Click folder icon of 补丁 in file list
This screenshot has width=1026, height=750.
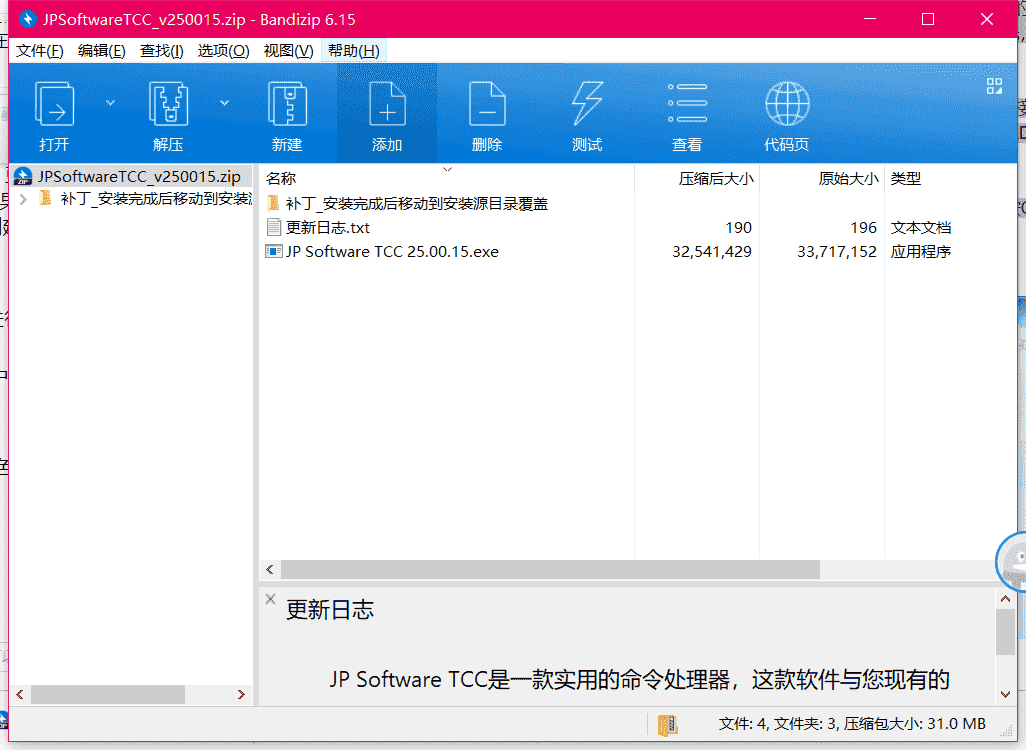click(274, 203)
